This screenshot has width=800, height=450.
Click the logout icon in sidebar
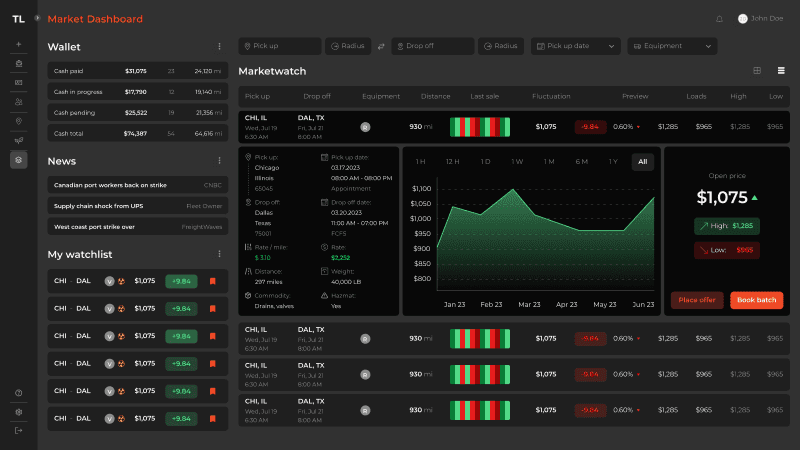[x=18, y=430]
